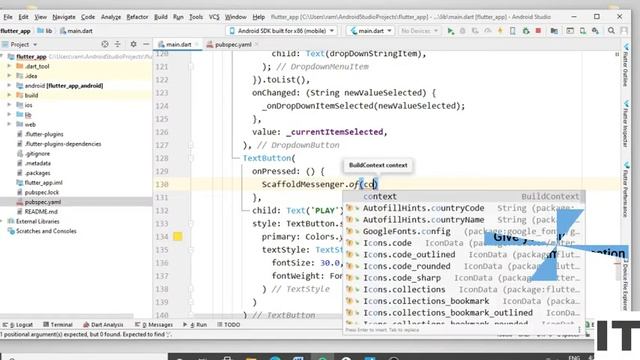
Task: Expand the ios folder
Action: pyautogui.click(x=9, y=105)
